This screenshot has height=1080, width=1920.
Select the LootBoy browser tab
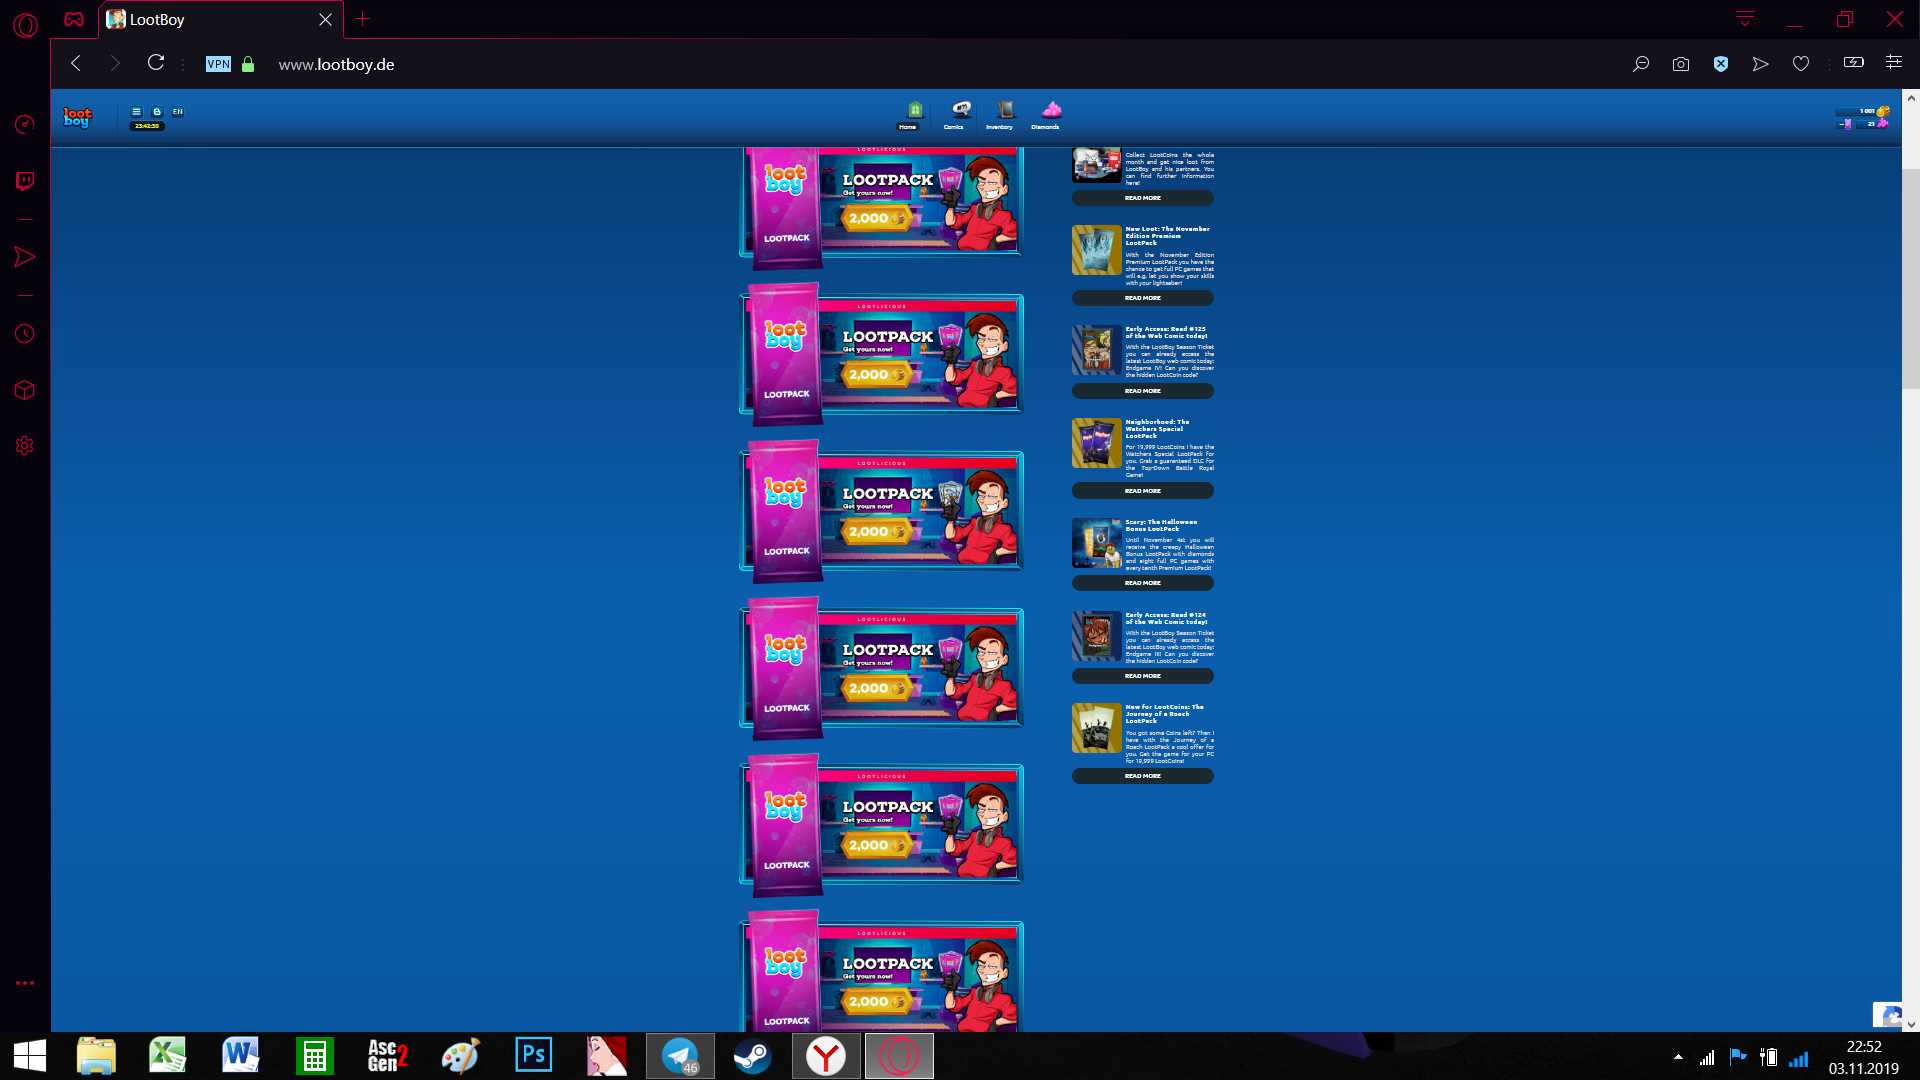(x=220, y=19)
